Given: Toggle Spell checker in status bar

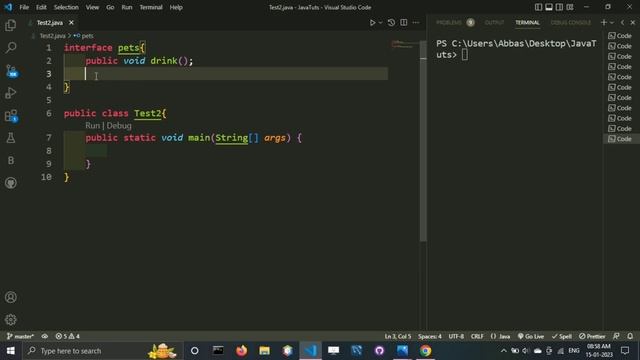Looking at the screenshot, I should pos(562,336).
